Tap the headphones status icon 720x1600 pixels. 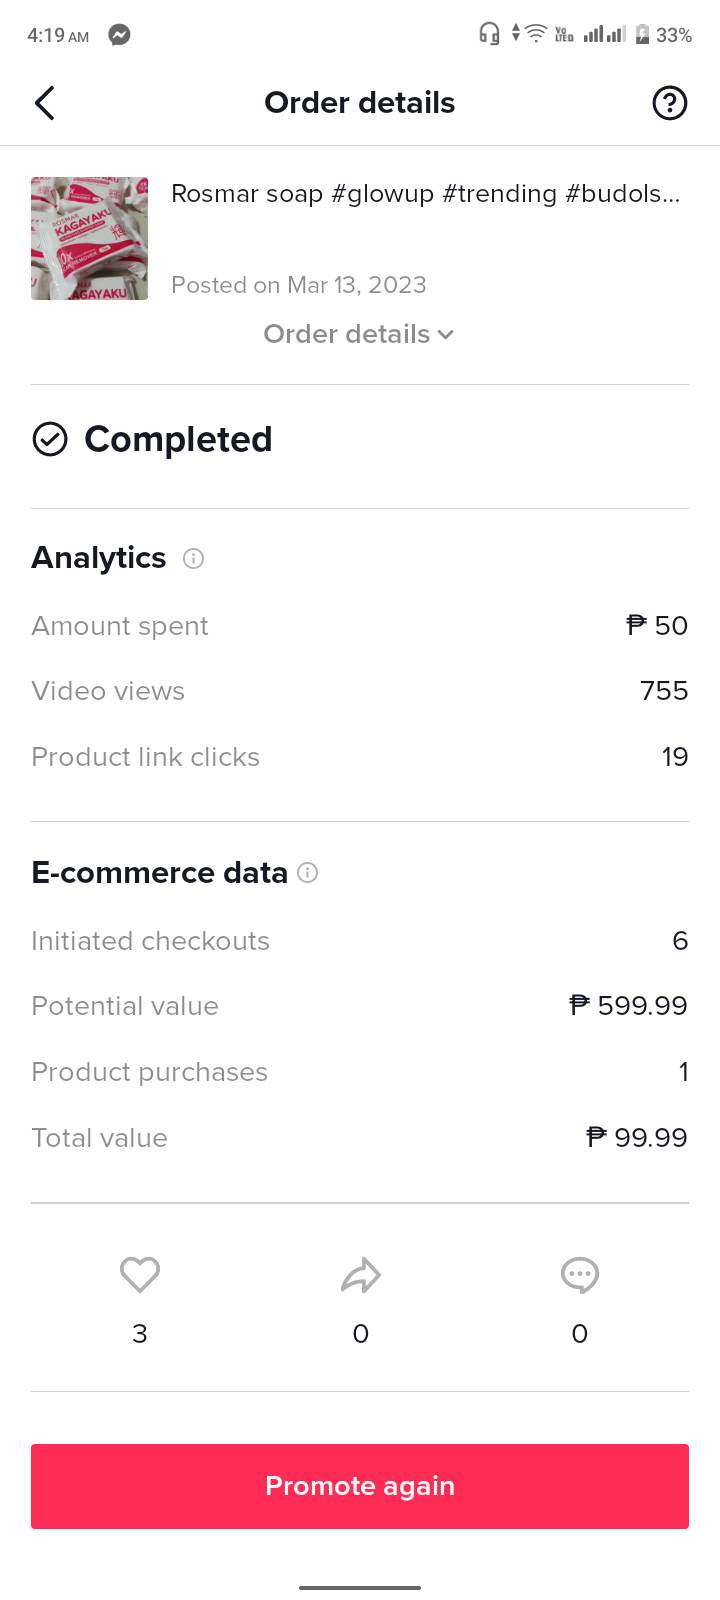pos(489,35)
